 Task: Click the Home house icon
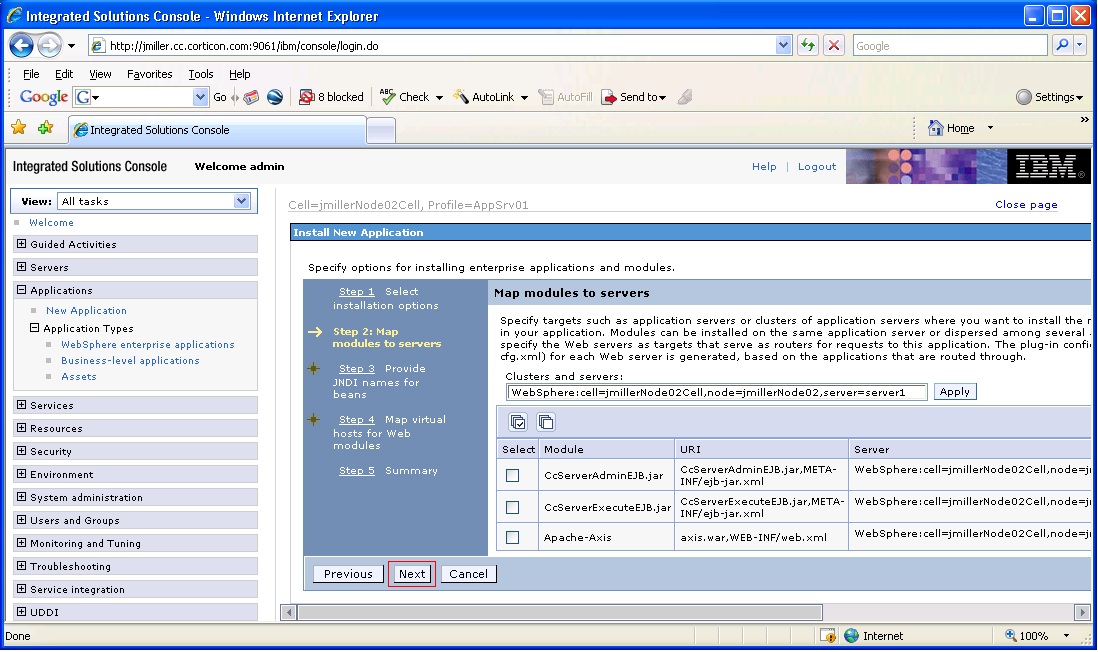(x=936, y=127)
